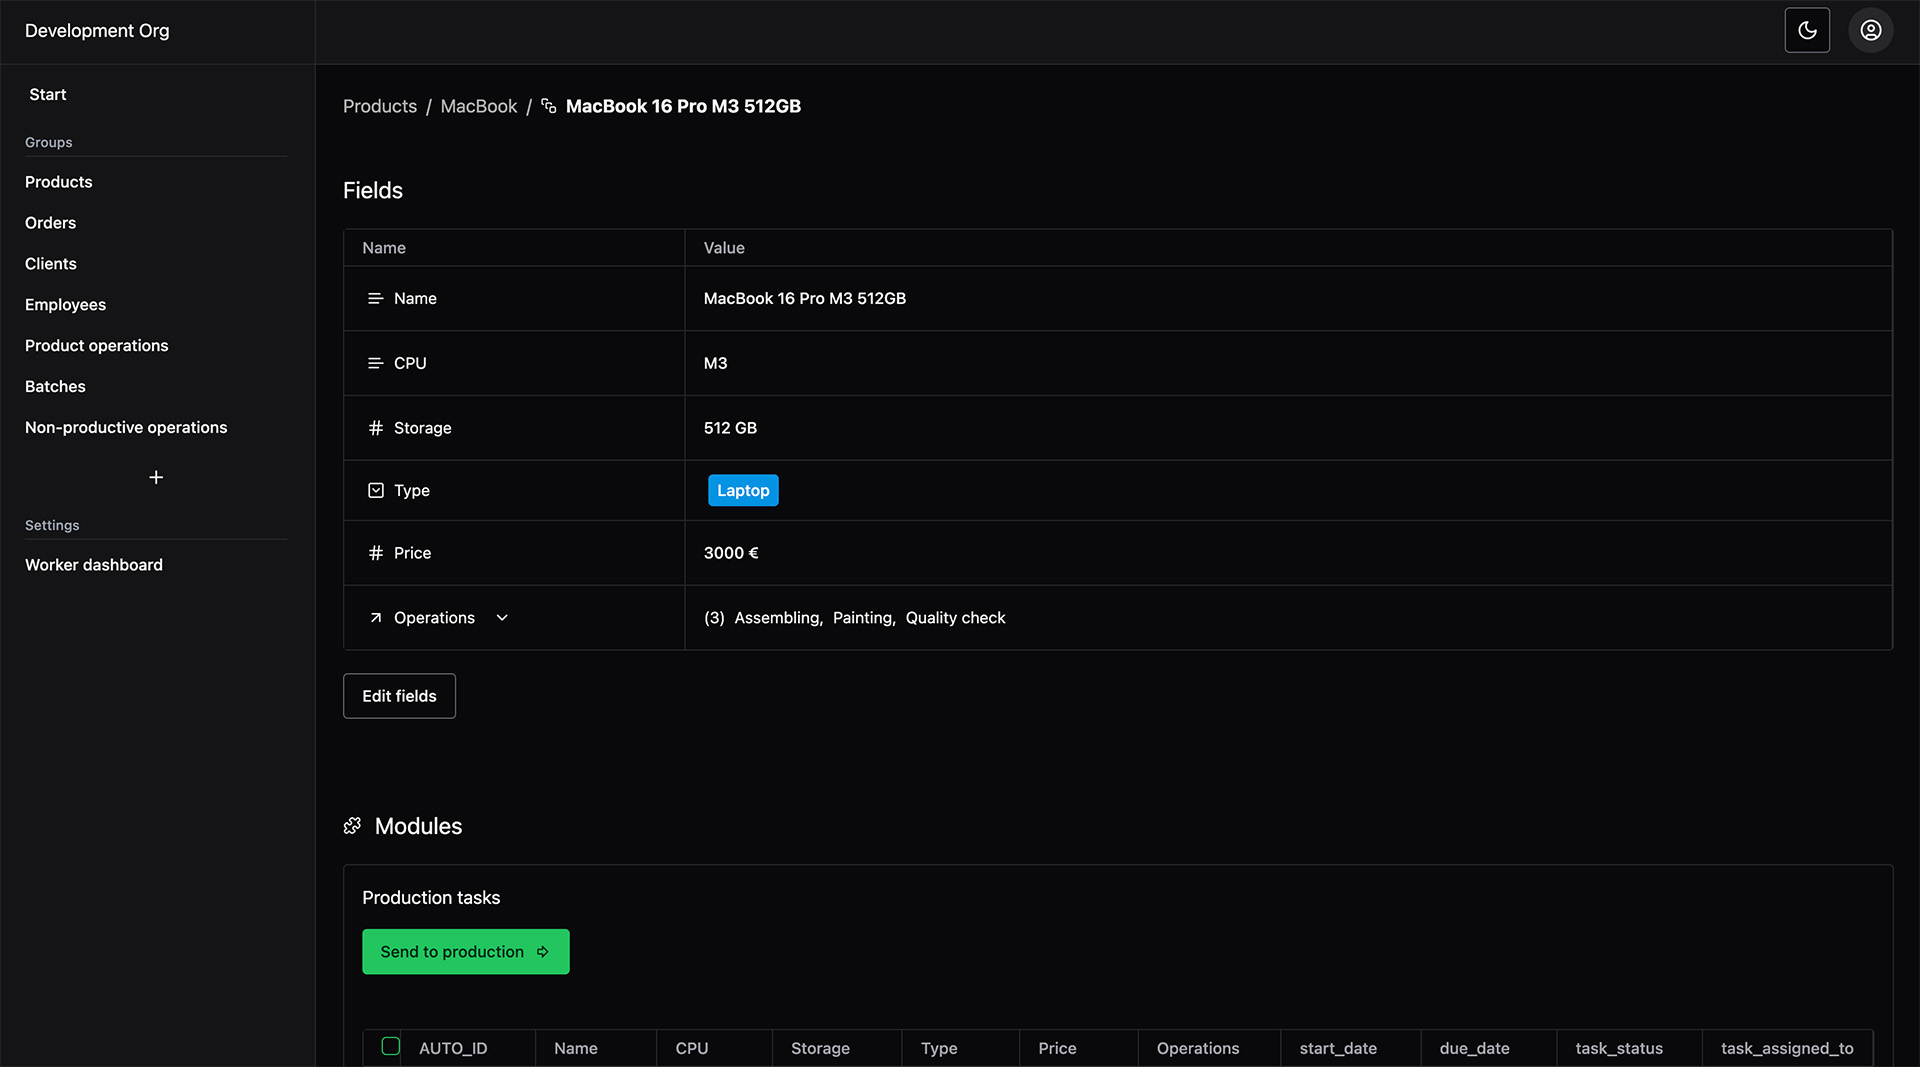The height and width of the screenshot is (1067, 1920).
Task: Click the link icon beside the MacBook 16 Pro title
Action: click(x=548, y=106)
